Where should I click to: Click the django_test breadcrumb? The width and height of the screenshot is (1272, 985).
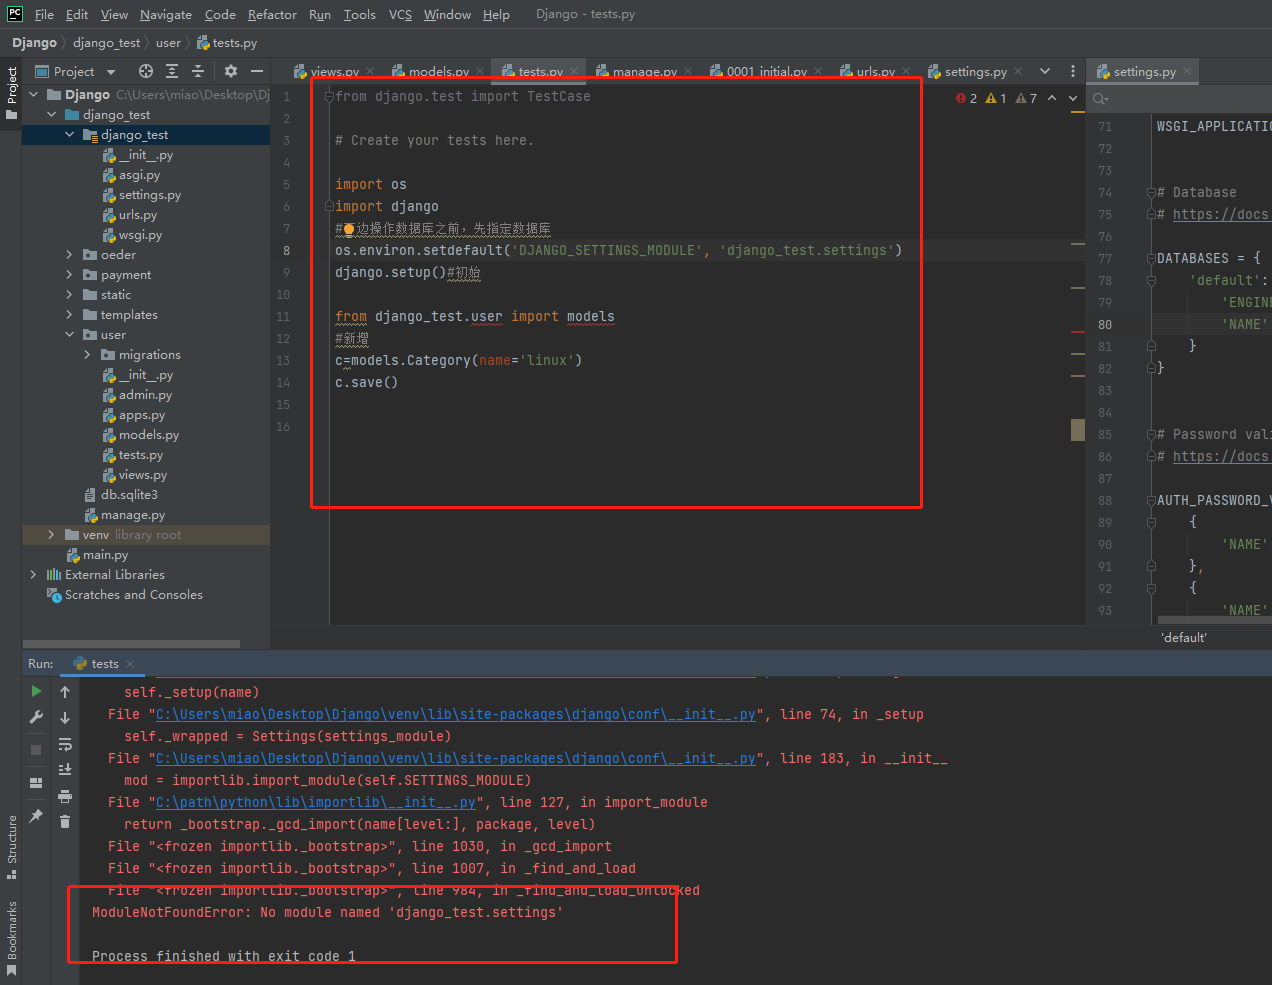106,43
